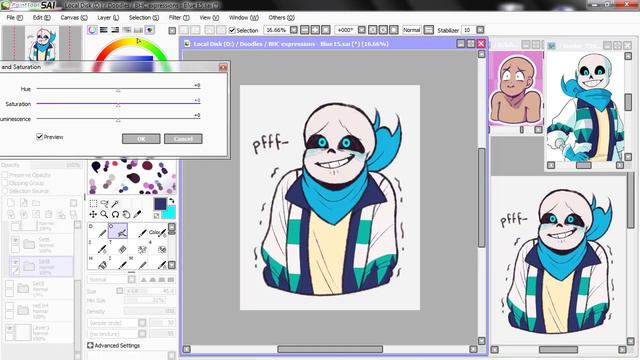Toggle the transparent color icon
This screenshot has width=640, height=360.
157,216
